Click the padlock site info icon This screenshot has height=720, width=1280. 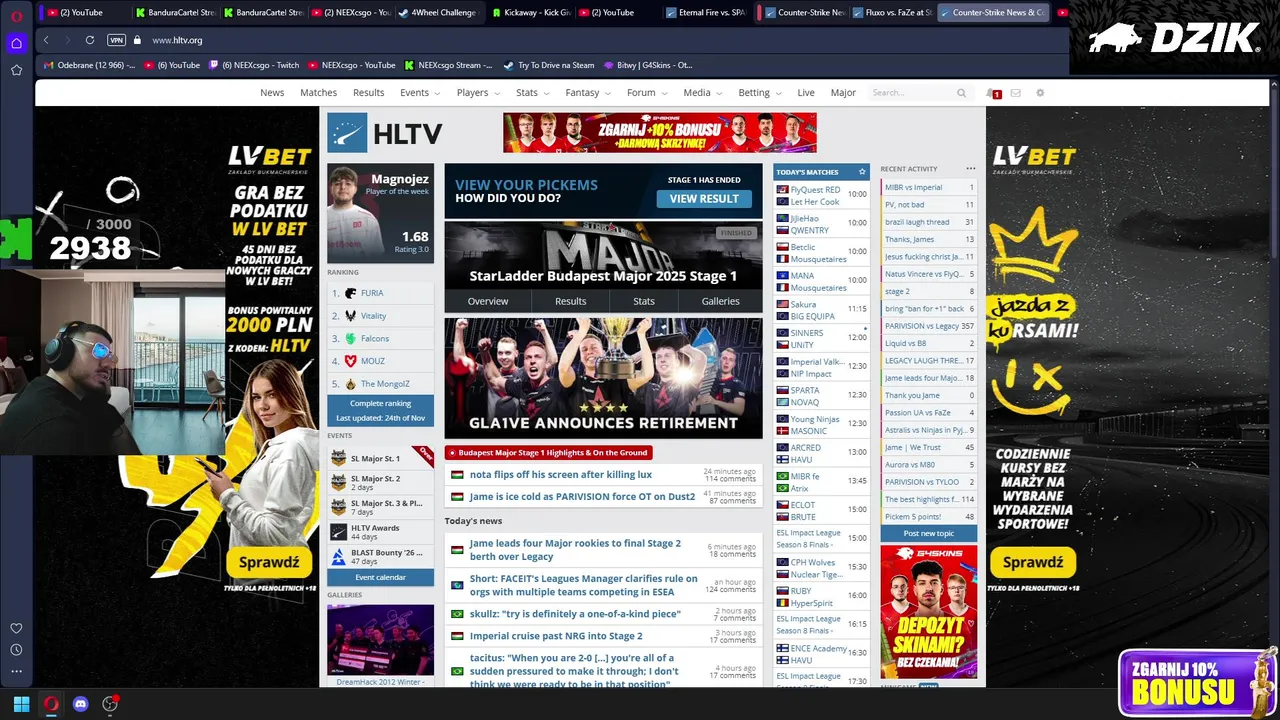[x=137, y=40]
